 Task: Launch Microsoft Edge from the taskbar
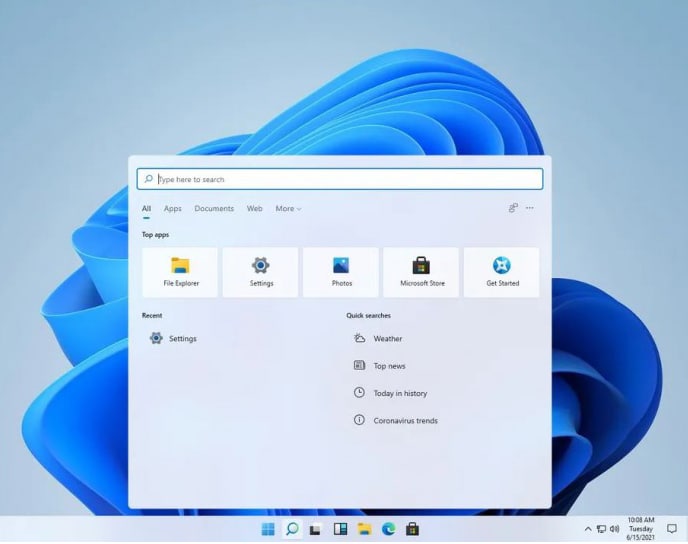point(388,530)
